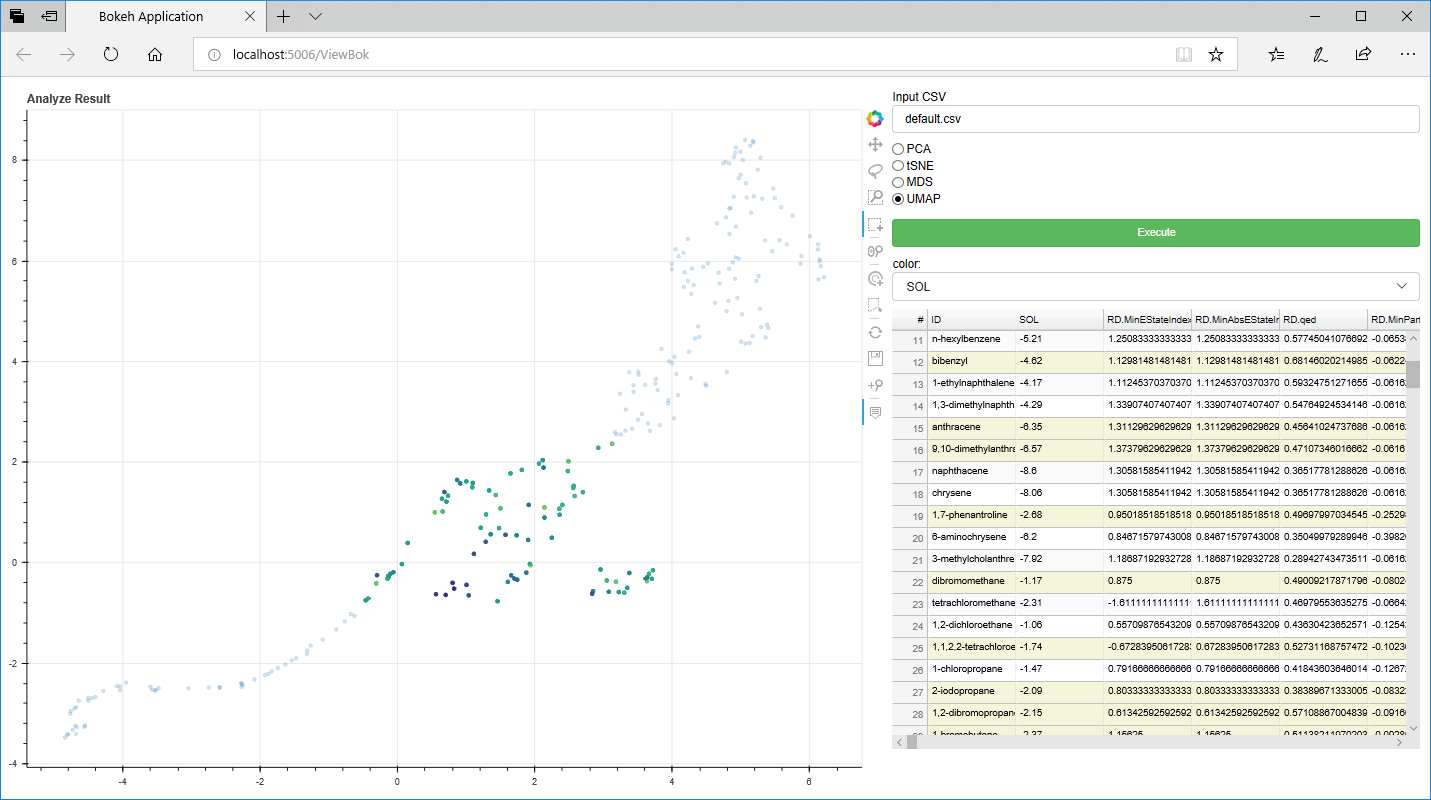Pick the MDS radio button

point(898,182)
